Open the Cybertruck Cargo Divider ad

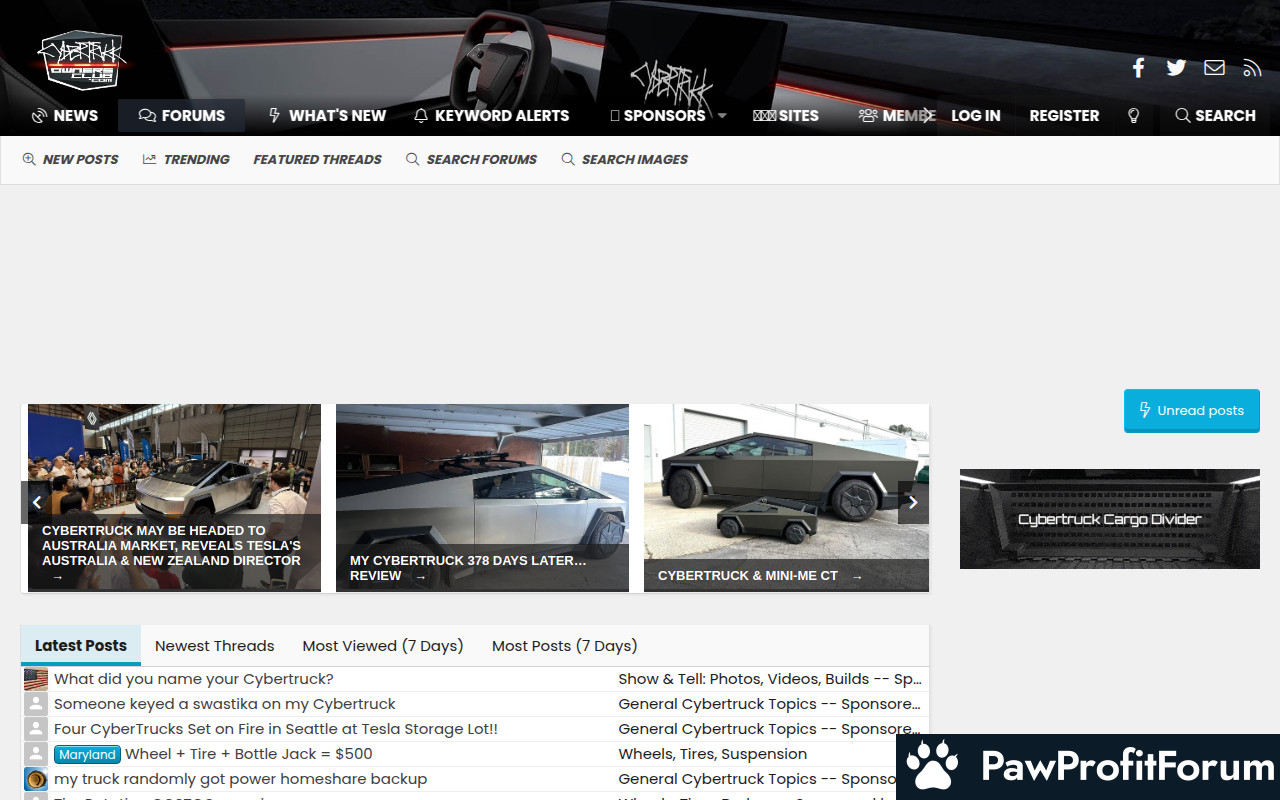click(x=1110, y=519)
